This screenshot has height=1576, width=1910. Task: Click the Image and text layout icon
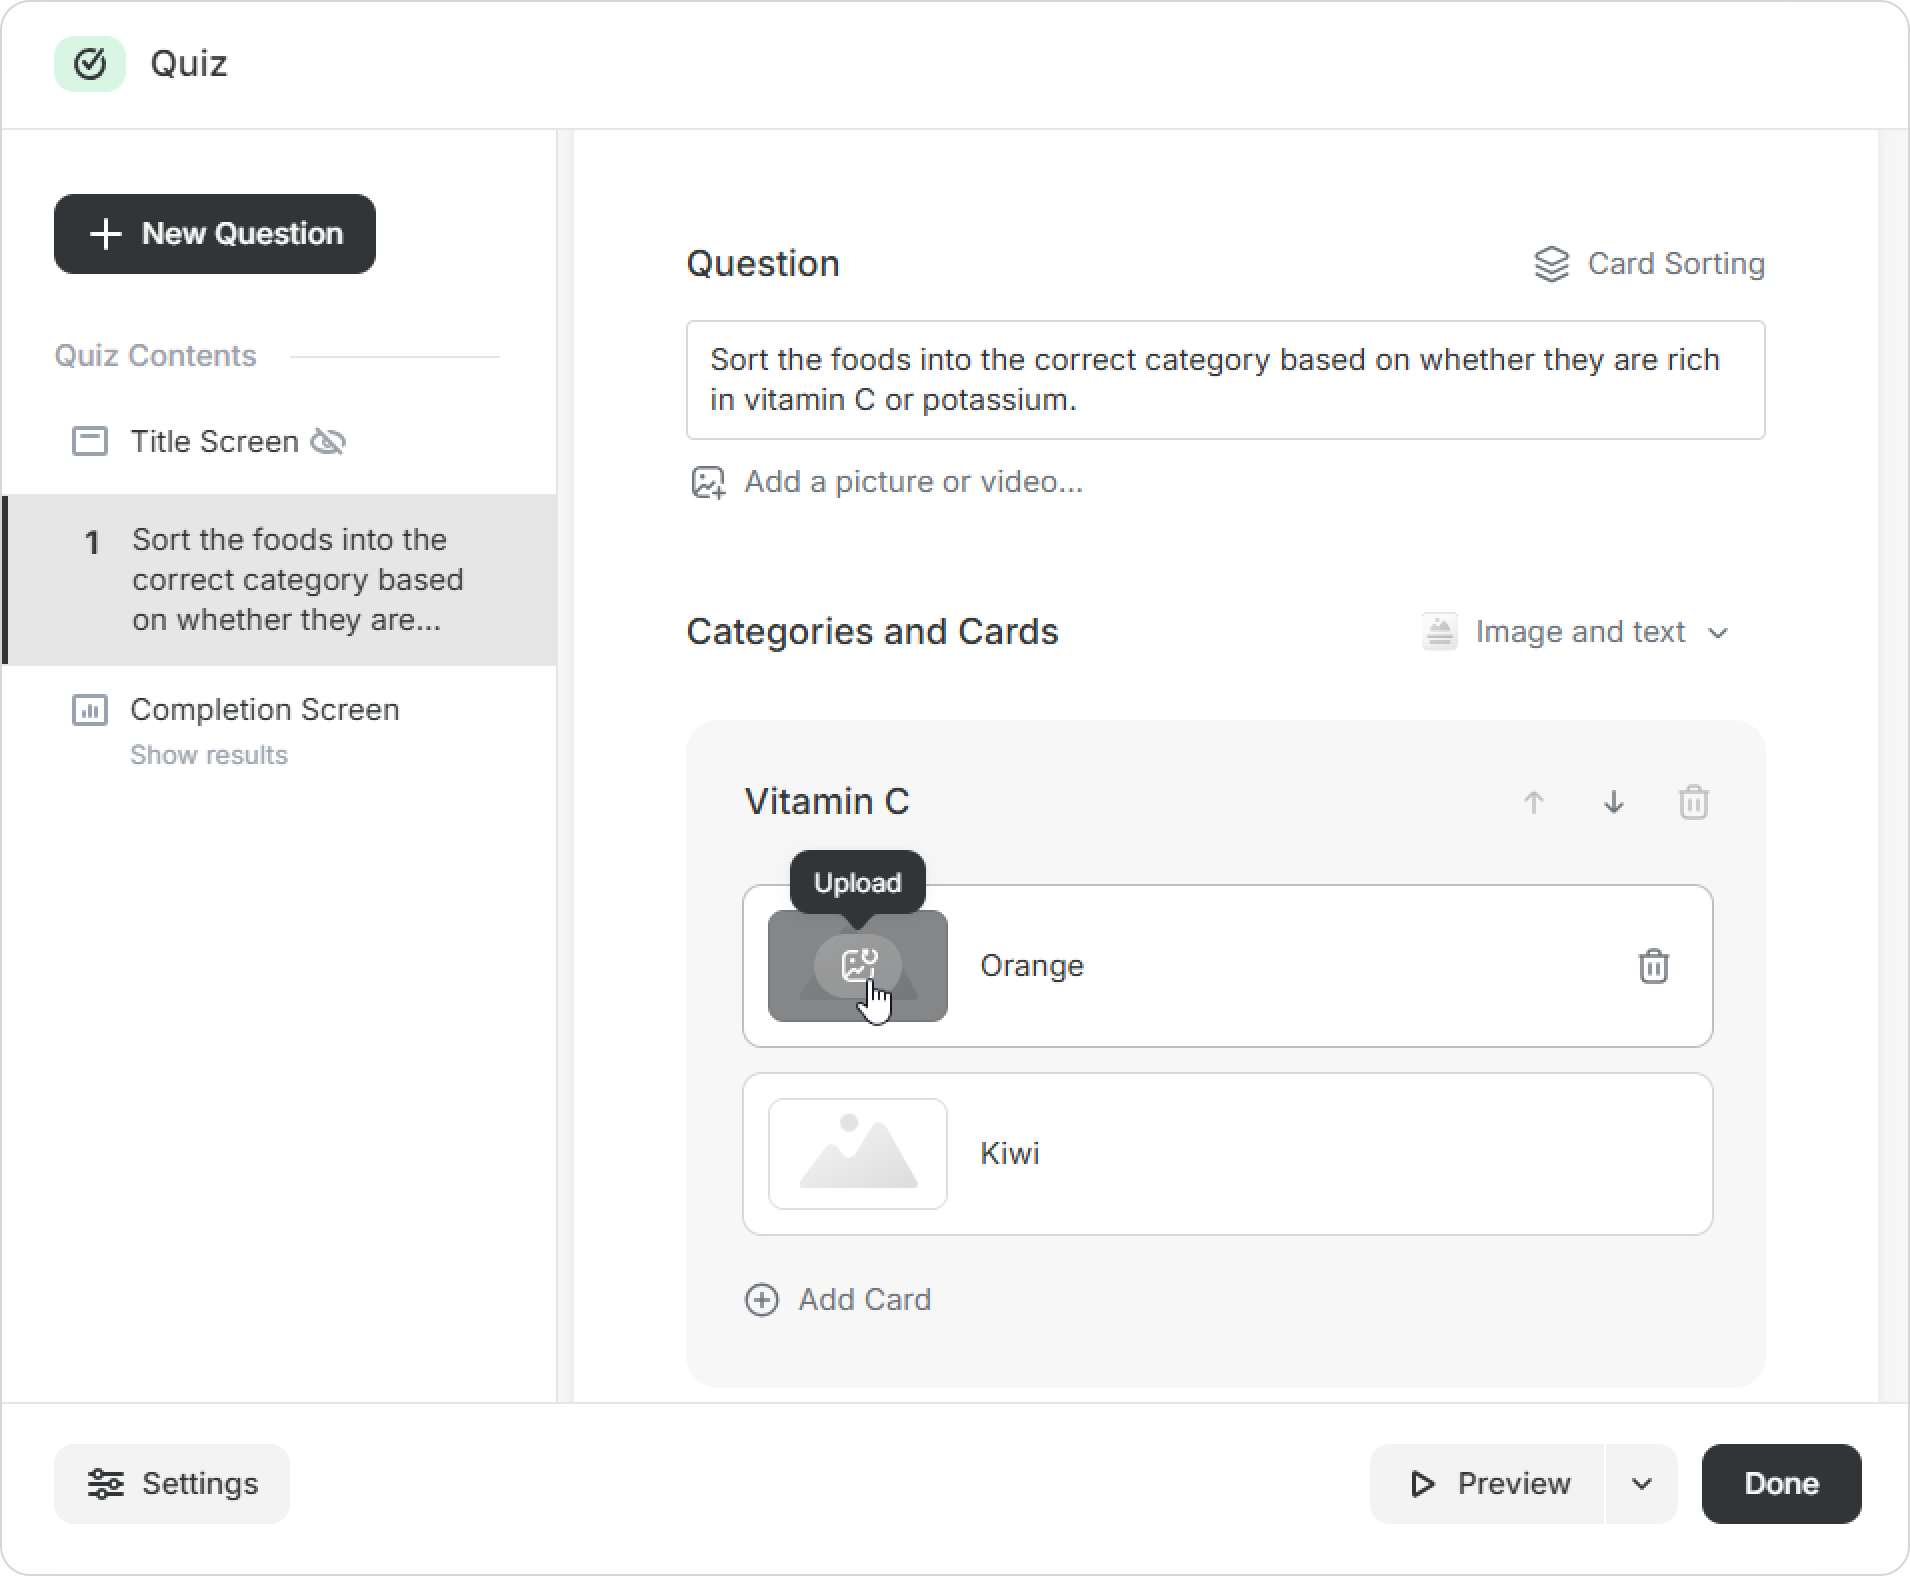(x=1440, y=632)
